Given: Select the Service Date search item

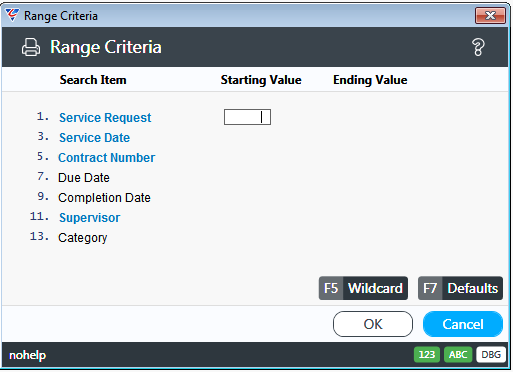Looking at the screenshot, I should pyautogui.click(x=94, y=138).
